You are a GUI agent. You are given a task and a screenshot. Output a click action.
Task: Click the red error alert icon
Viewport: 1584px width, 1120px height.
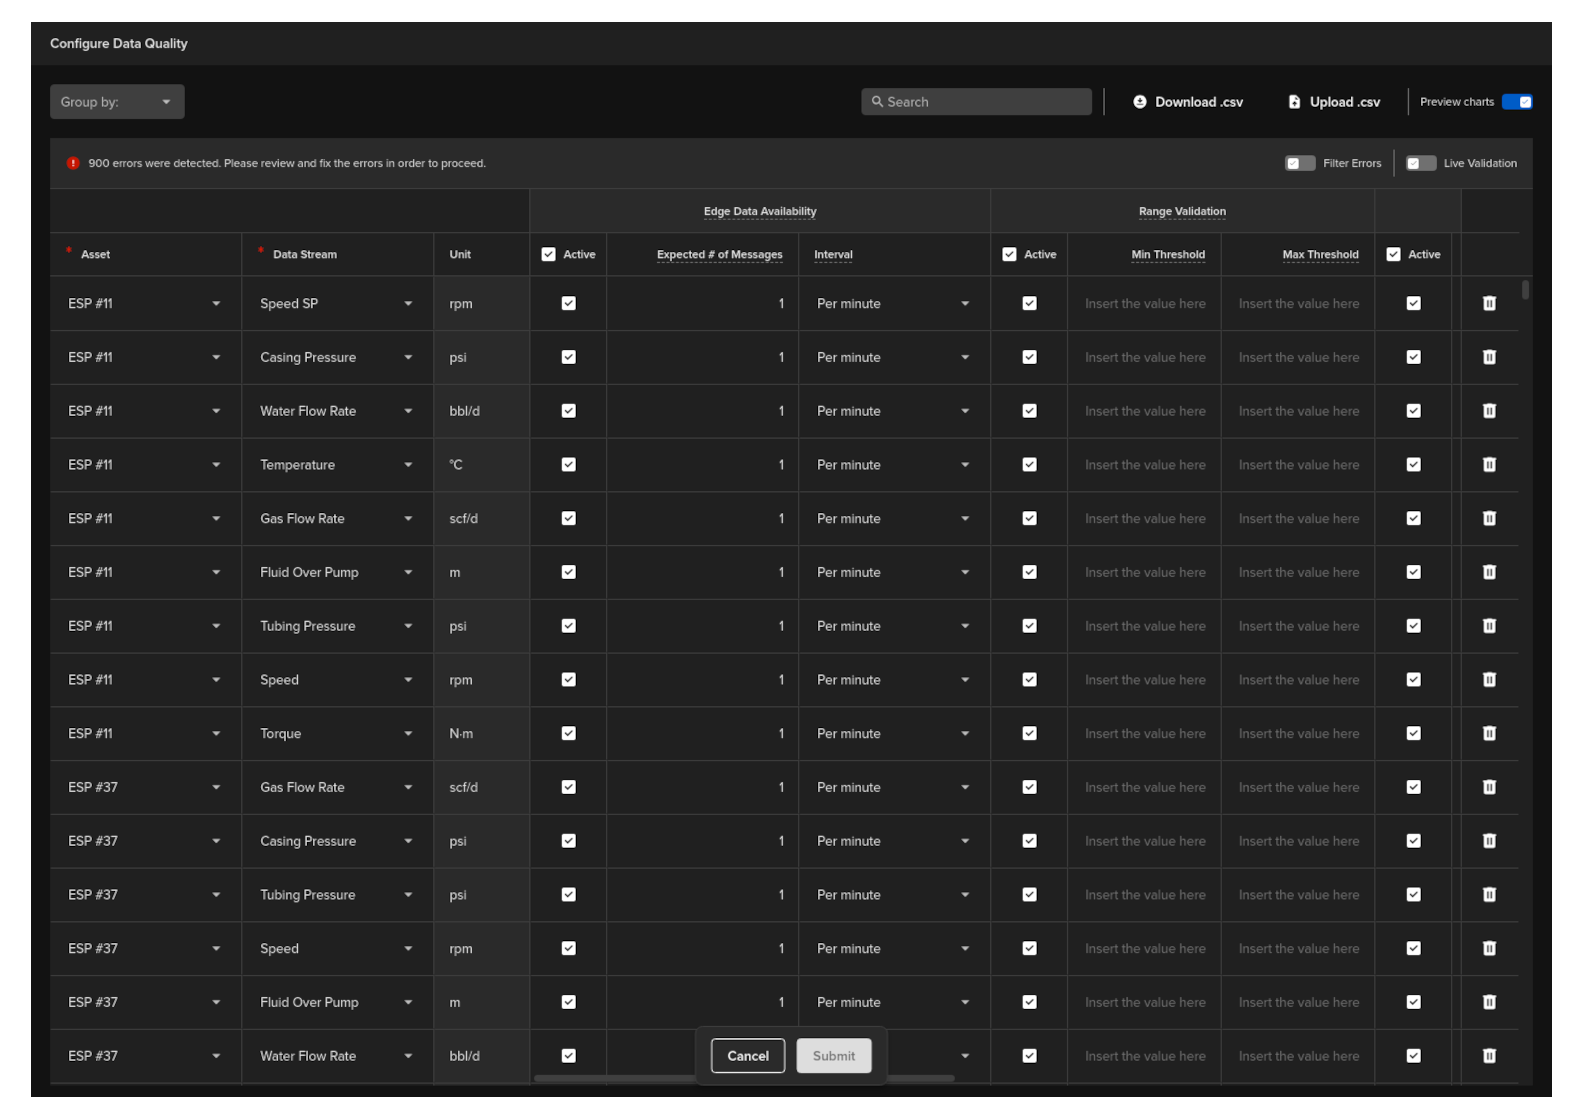pyautogui.click(x=73, y=163)
